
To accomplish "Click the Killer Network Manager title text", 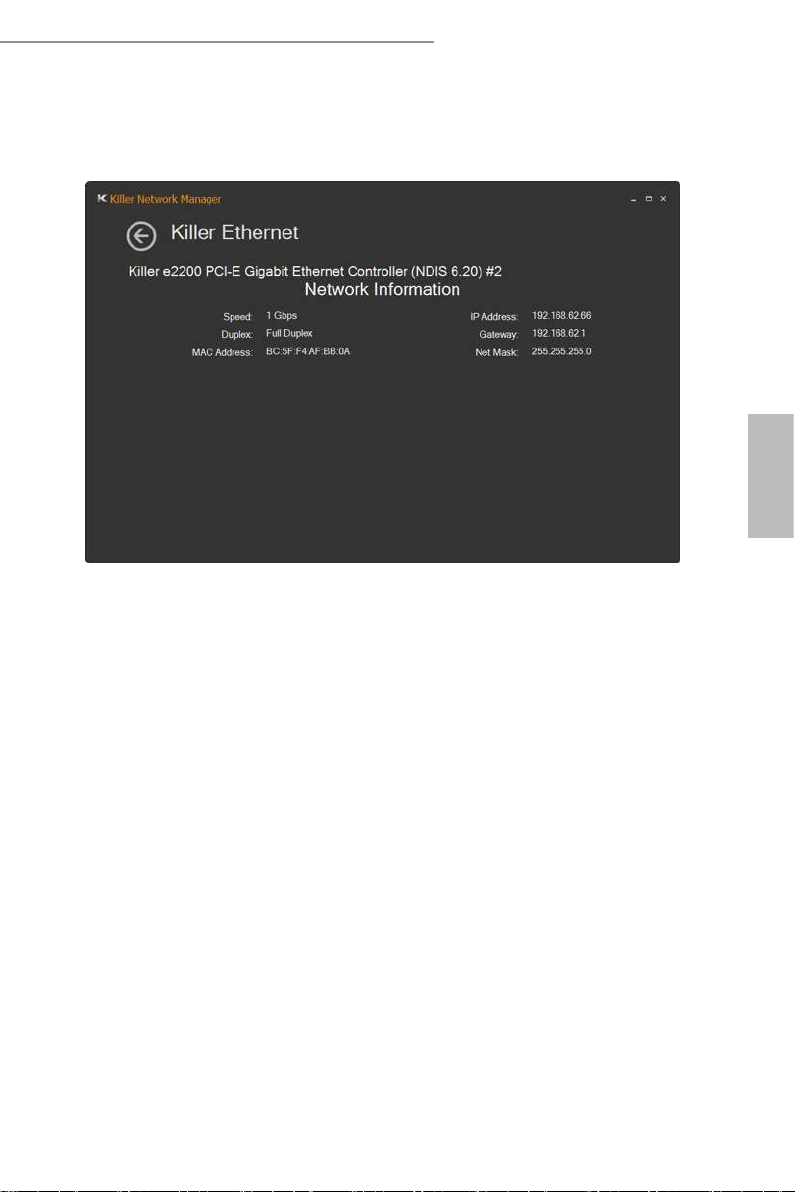I will (166, 199).
